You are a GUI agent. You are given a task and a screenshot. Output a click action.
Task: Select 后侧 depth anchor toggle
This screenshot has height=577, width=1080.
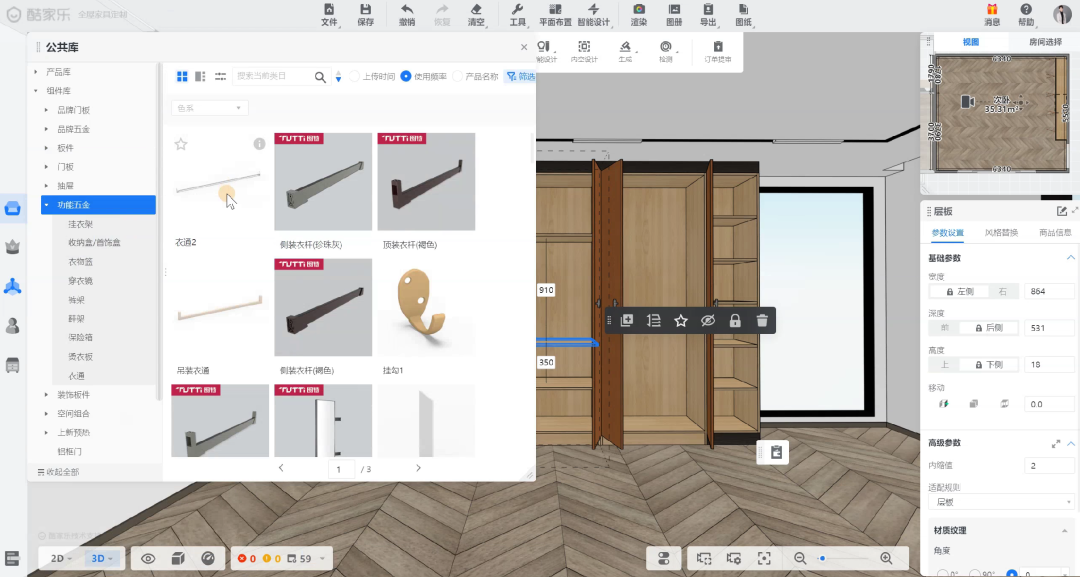[988, 328]
